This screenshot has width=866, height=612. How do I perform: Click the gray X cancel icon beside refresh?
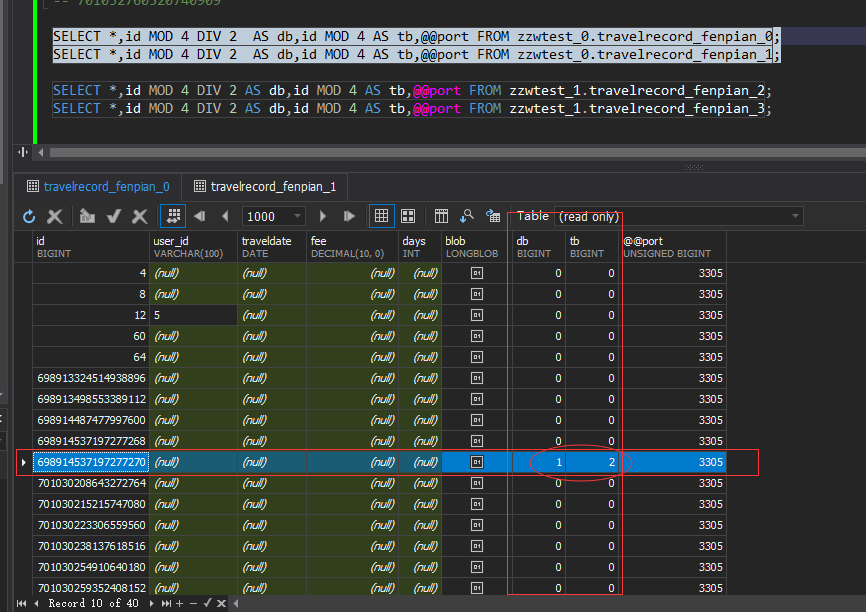point(55,217)
